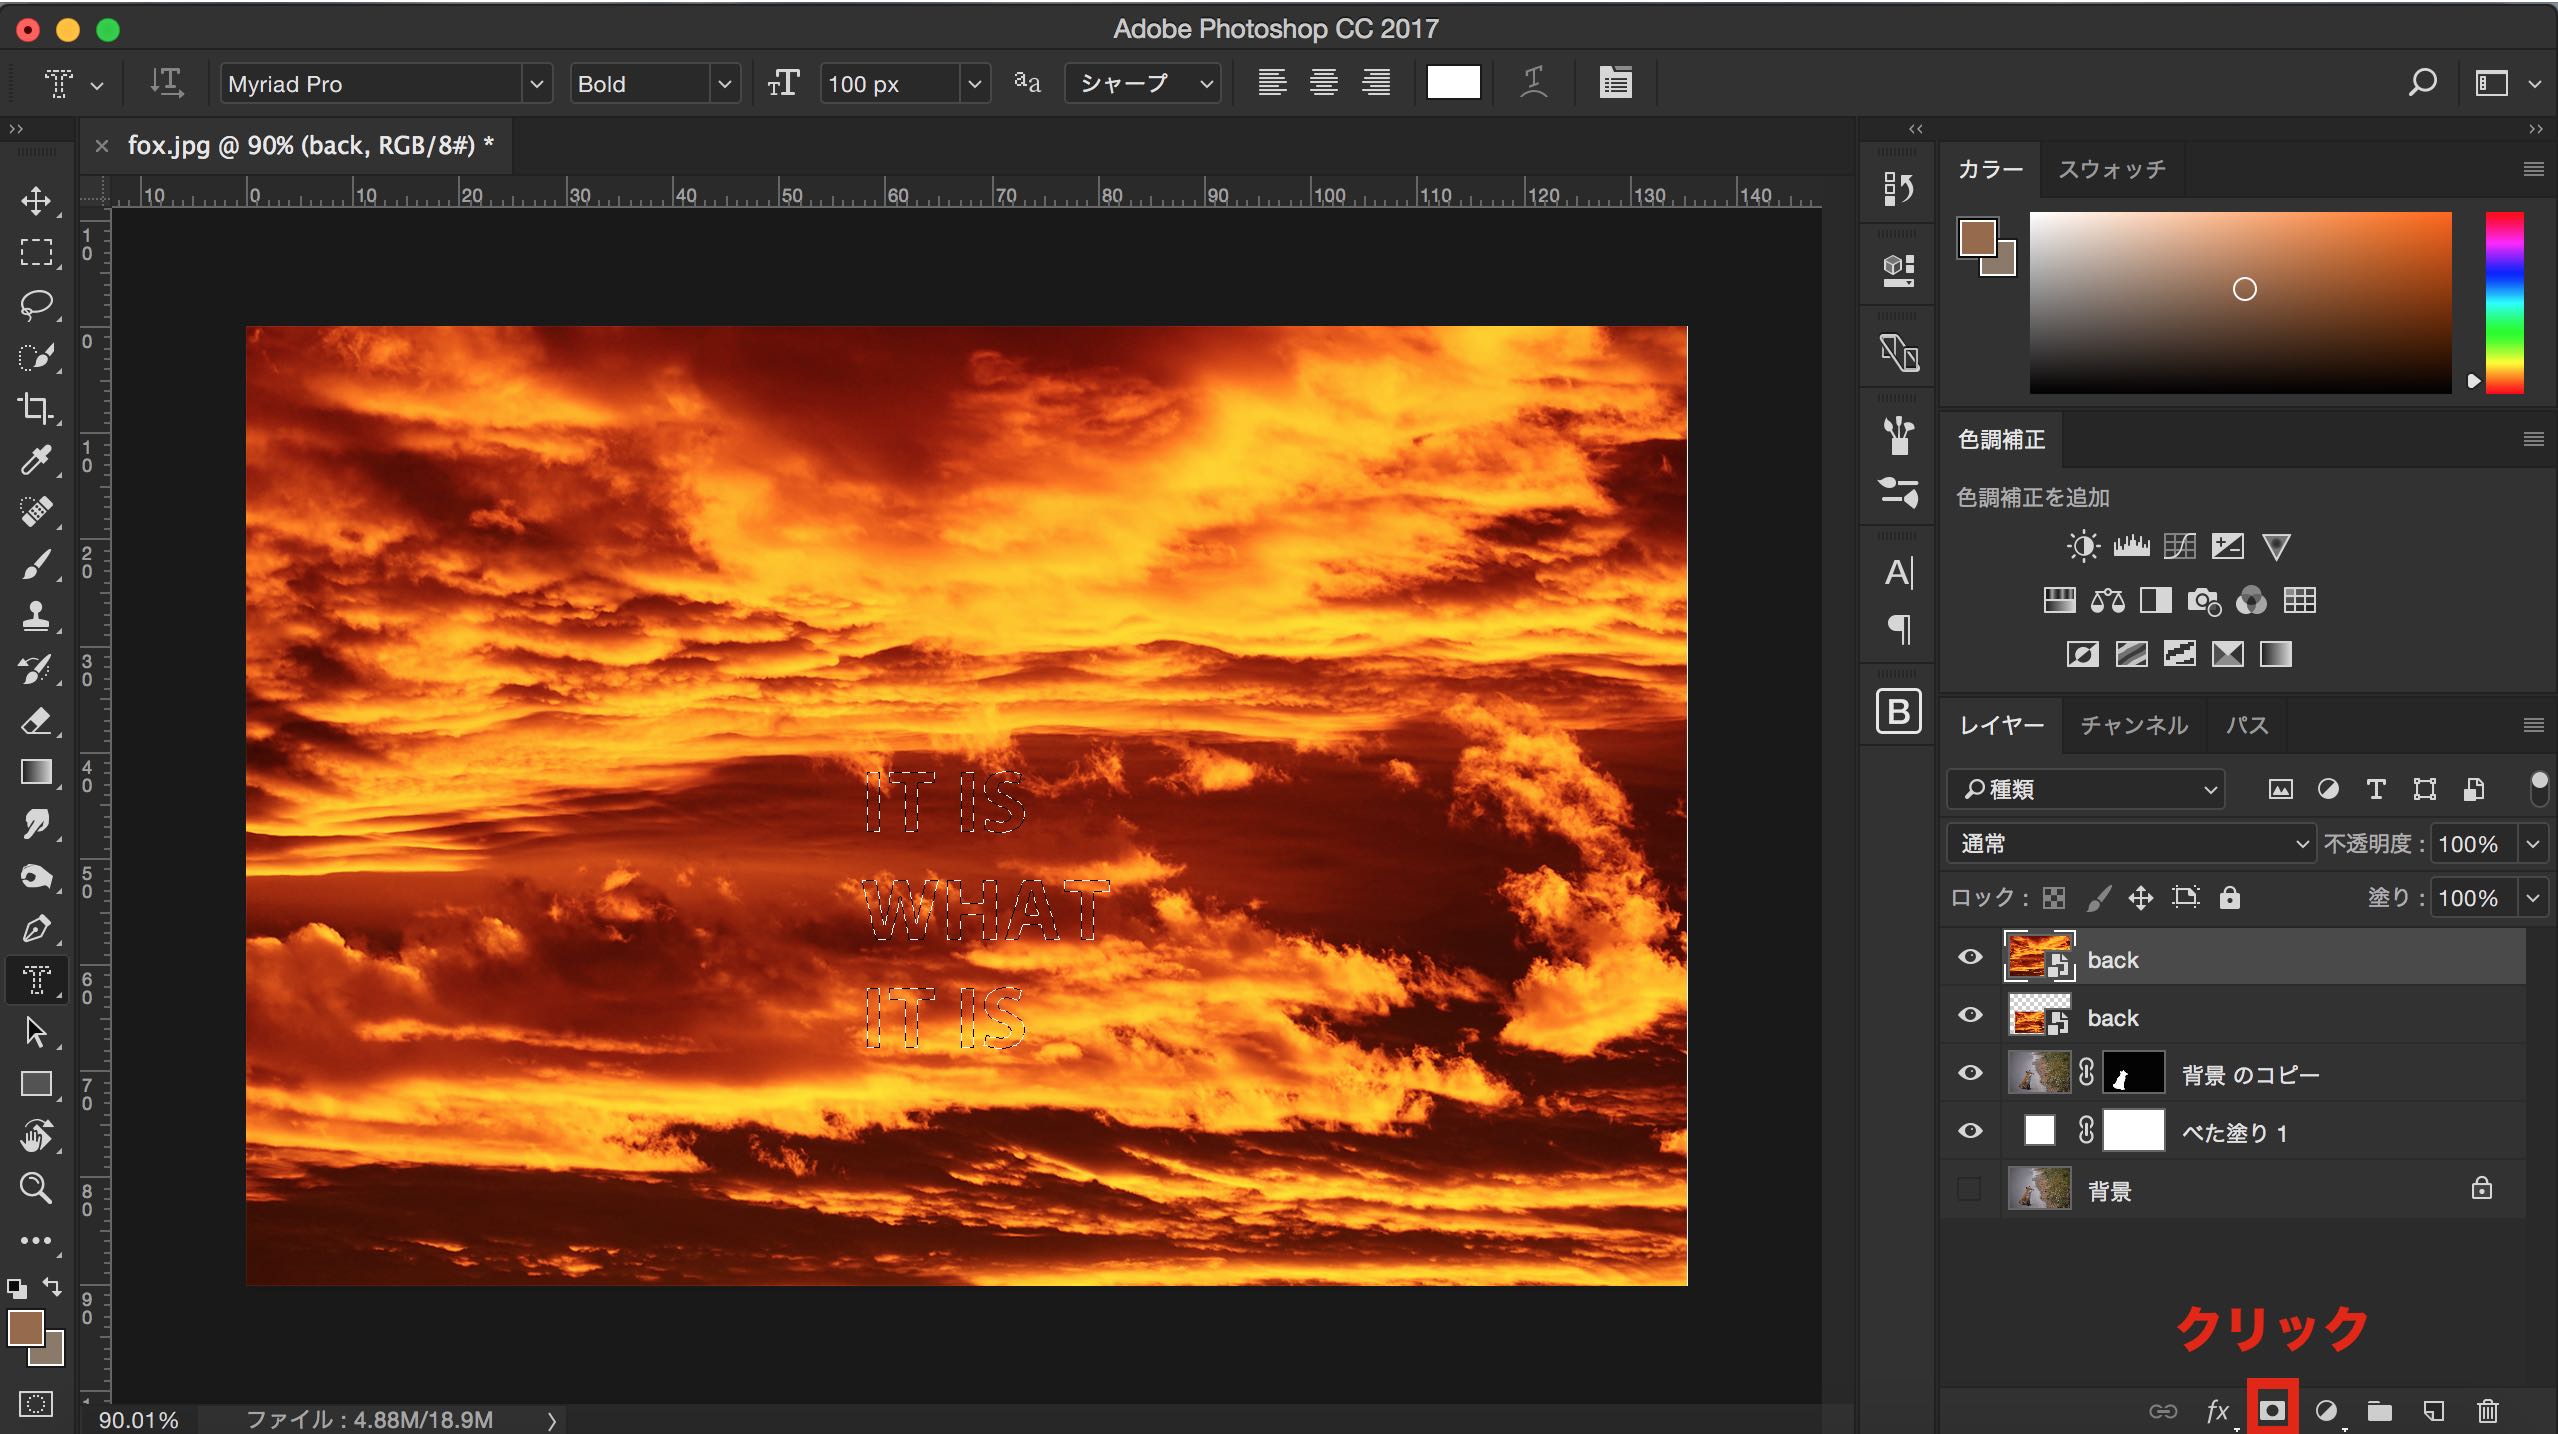Hide the top back layer
Screen dimensions: 2558x1434
point(1970,957)
